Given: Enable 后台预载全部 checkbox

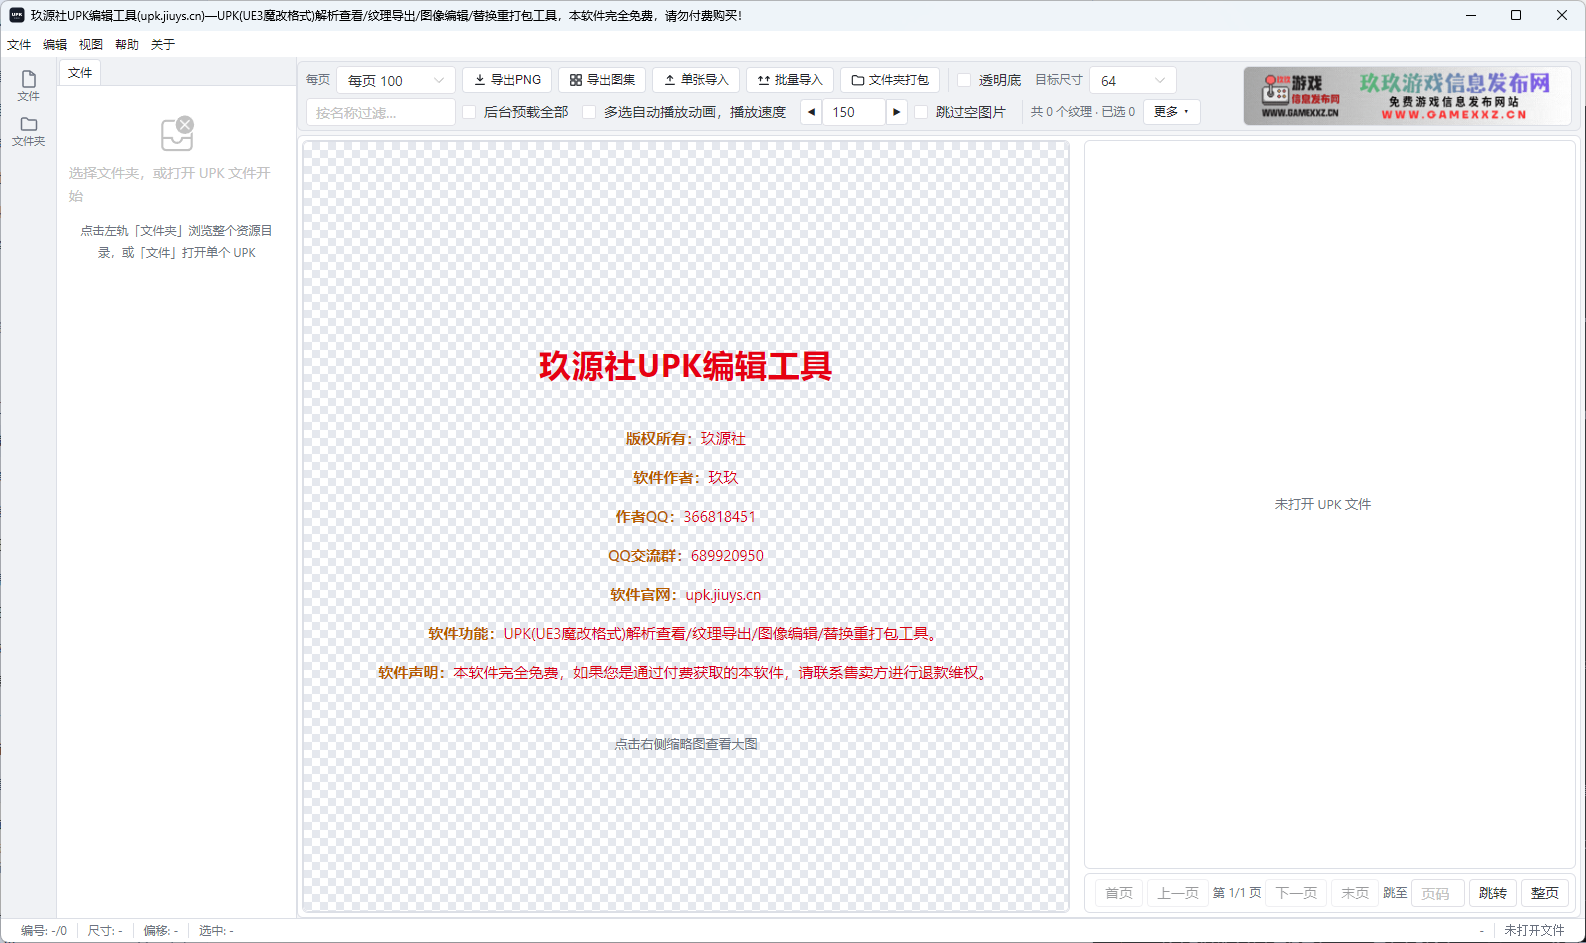Looking at the screenshot, I should (469, 112).
